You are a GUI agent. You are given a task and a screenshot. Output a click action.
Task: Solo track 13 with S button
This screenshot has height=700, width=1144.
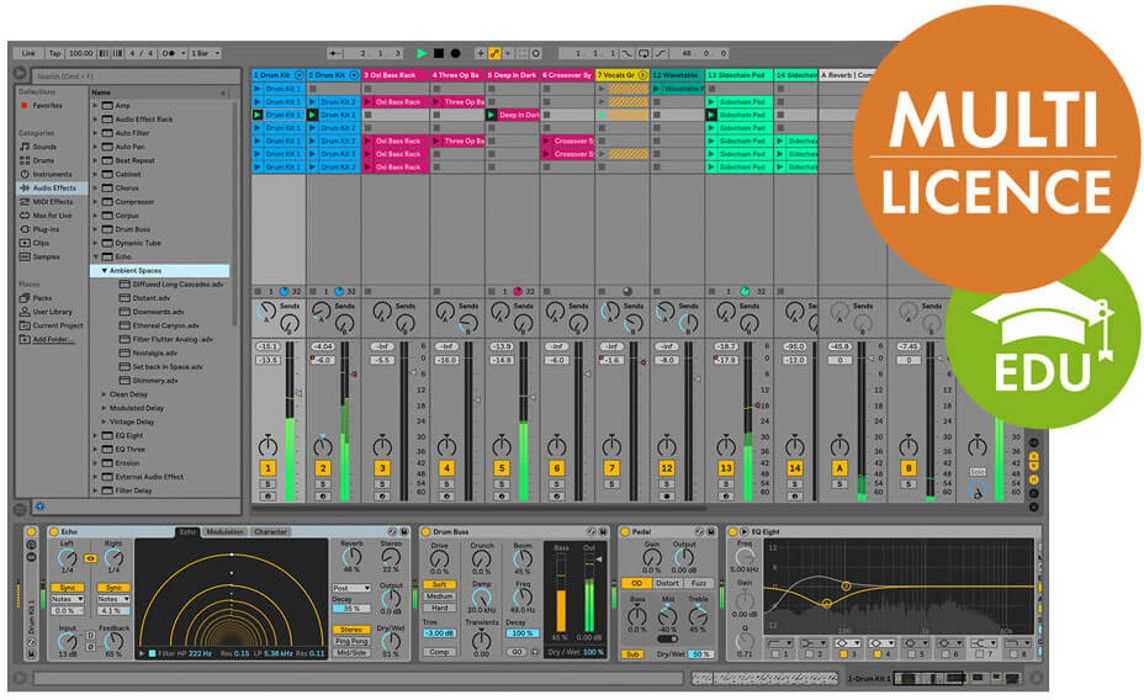[725, 484]
